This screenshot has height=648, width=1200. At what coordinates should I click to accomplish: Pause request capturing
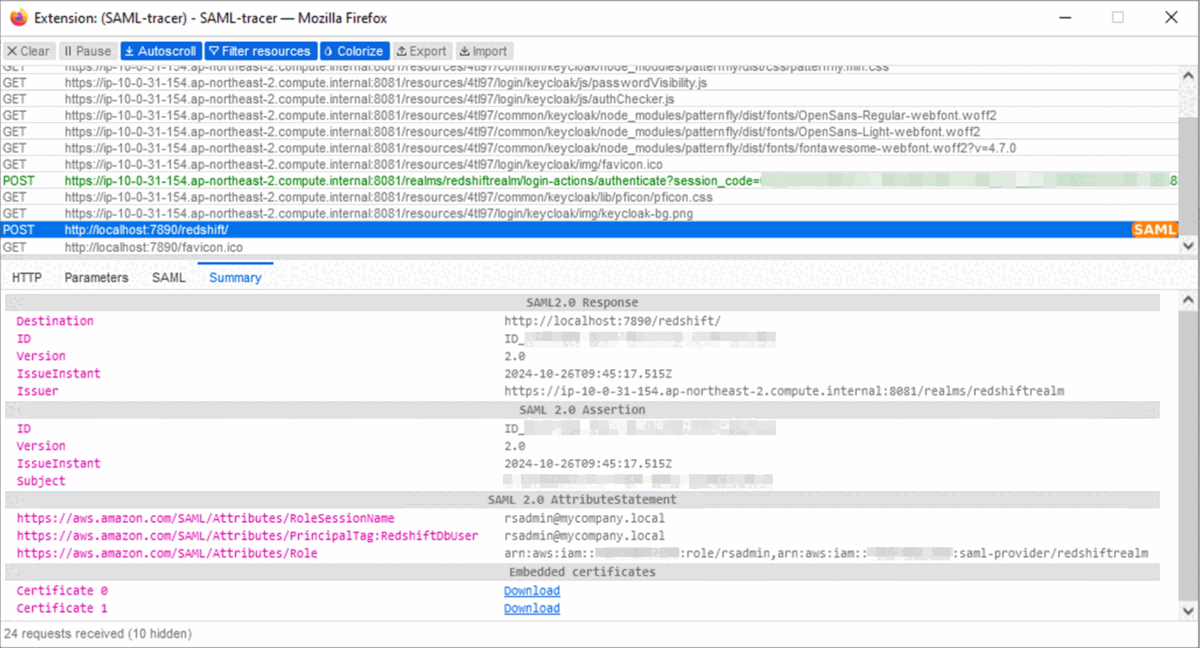pos(87,51)
